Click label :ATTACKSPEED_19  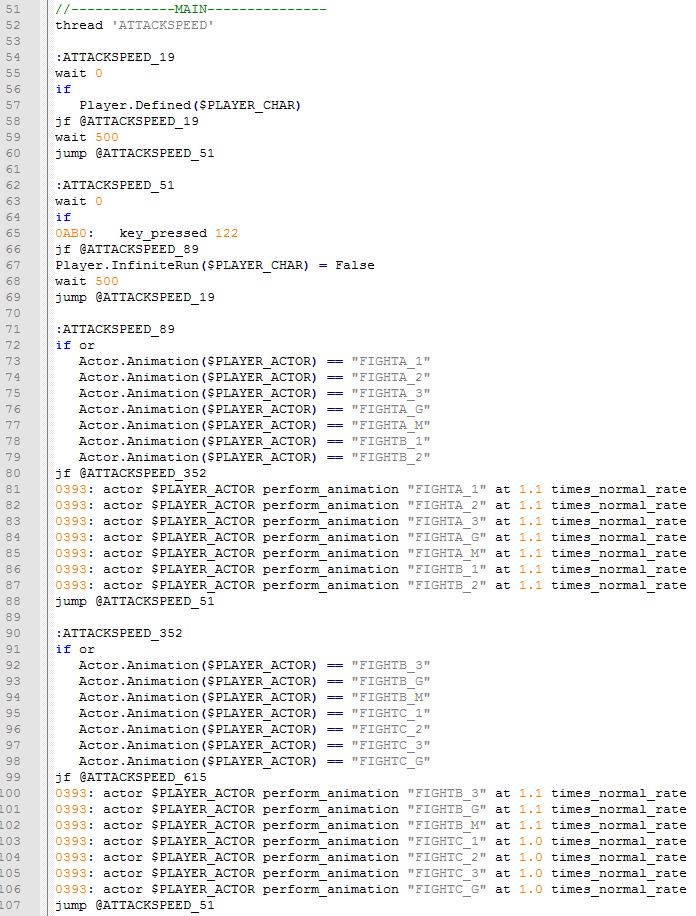tap(115, 57)
